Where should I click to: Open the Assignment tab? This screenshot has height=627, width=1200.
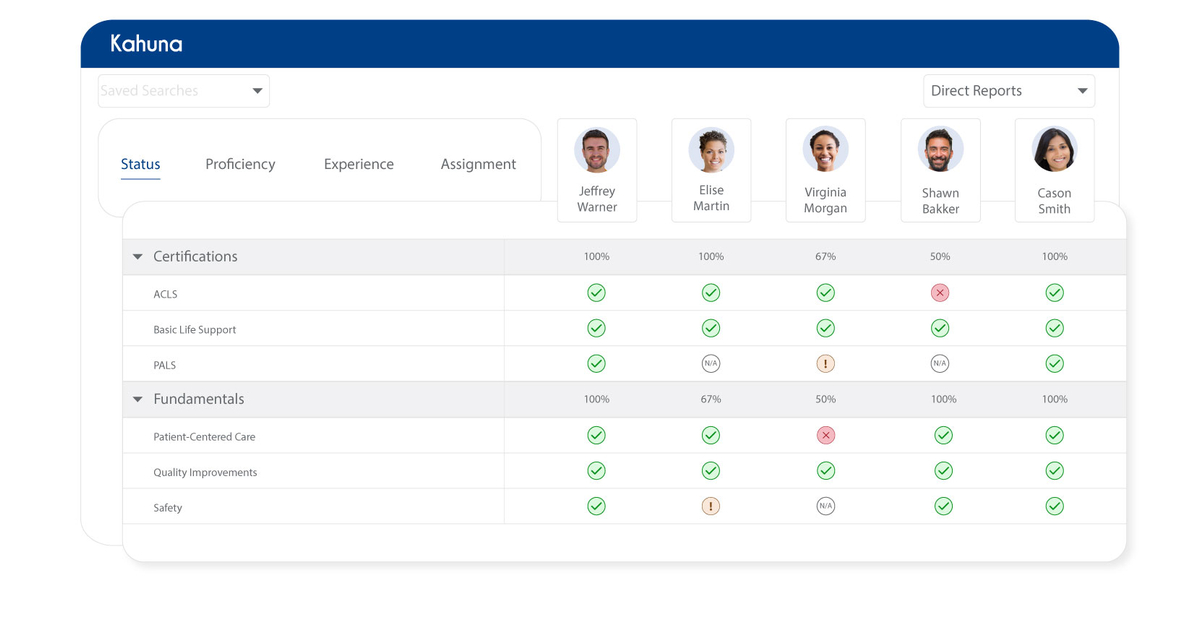[478, 163]
